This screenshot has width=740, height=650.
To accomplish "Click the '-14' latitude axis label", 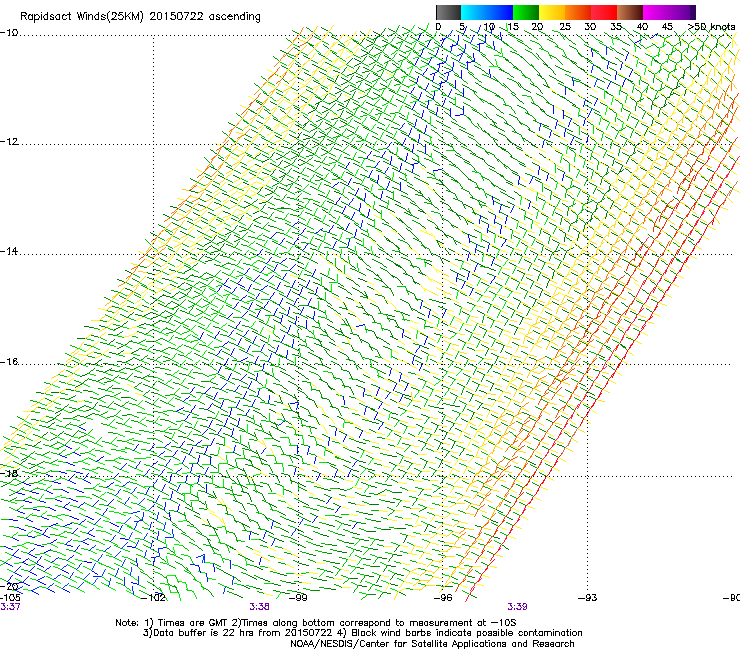I will (9, 251).
